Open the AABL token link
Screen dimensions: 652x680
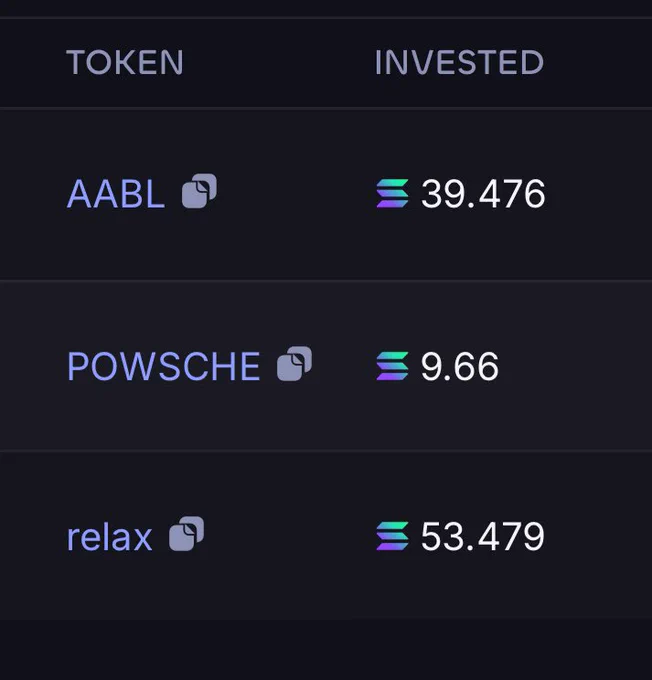click(x=116, y=194)
